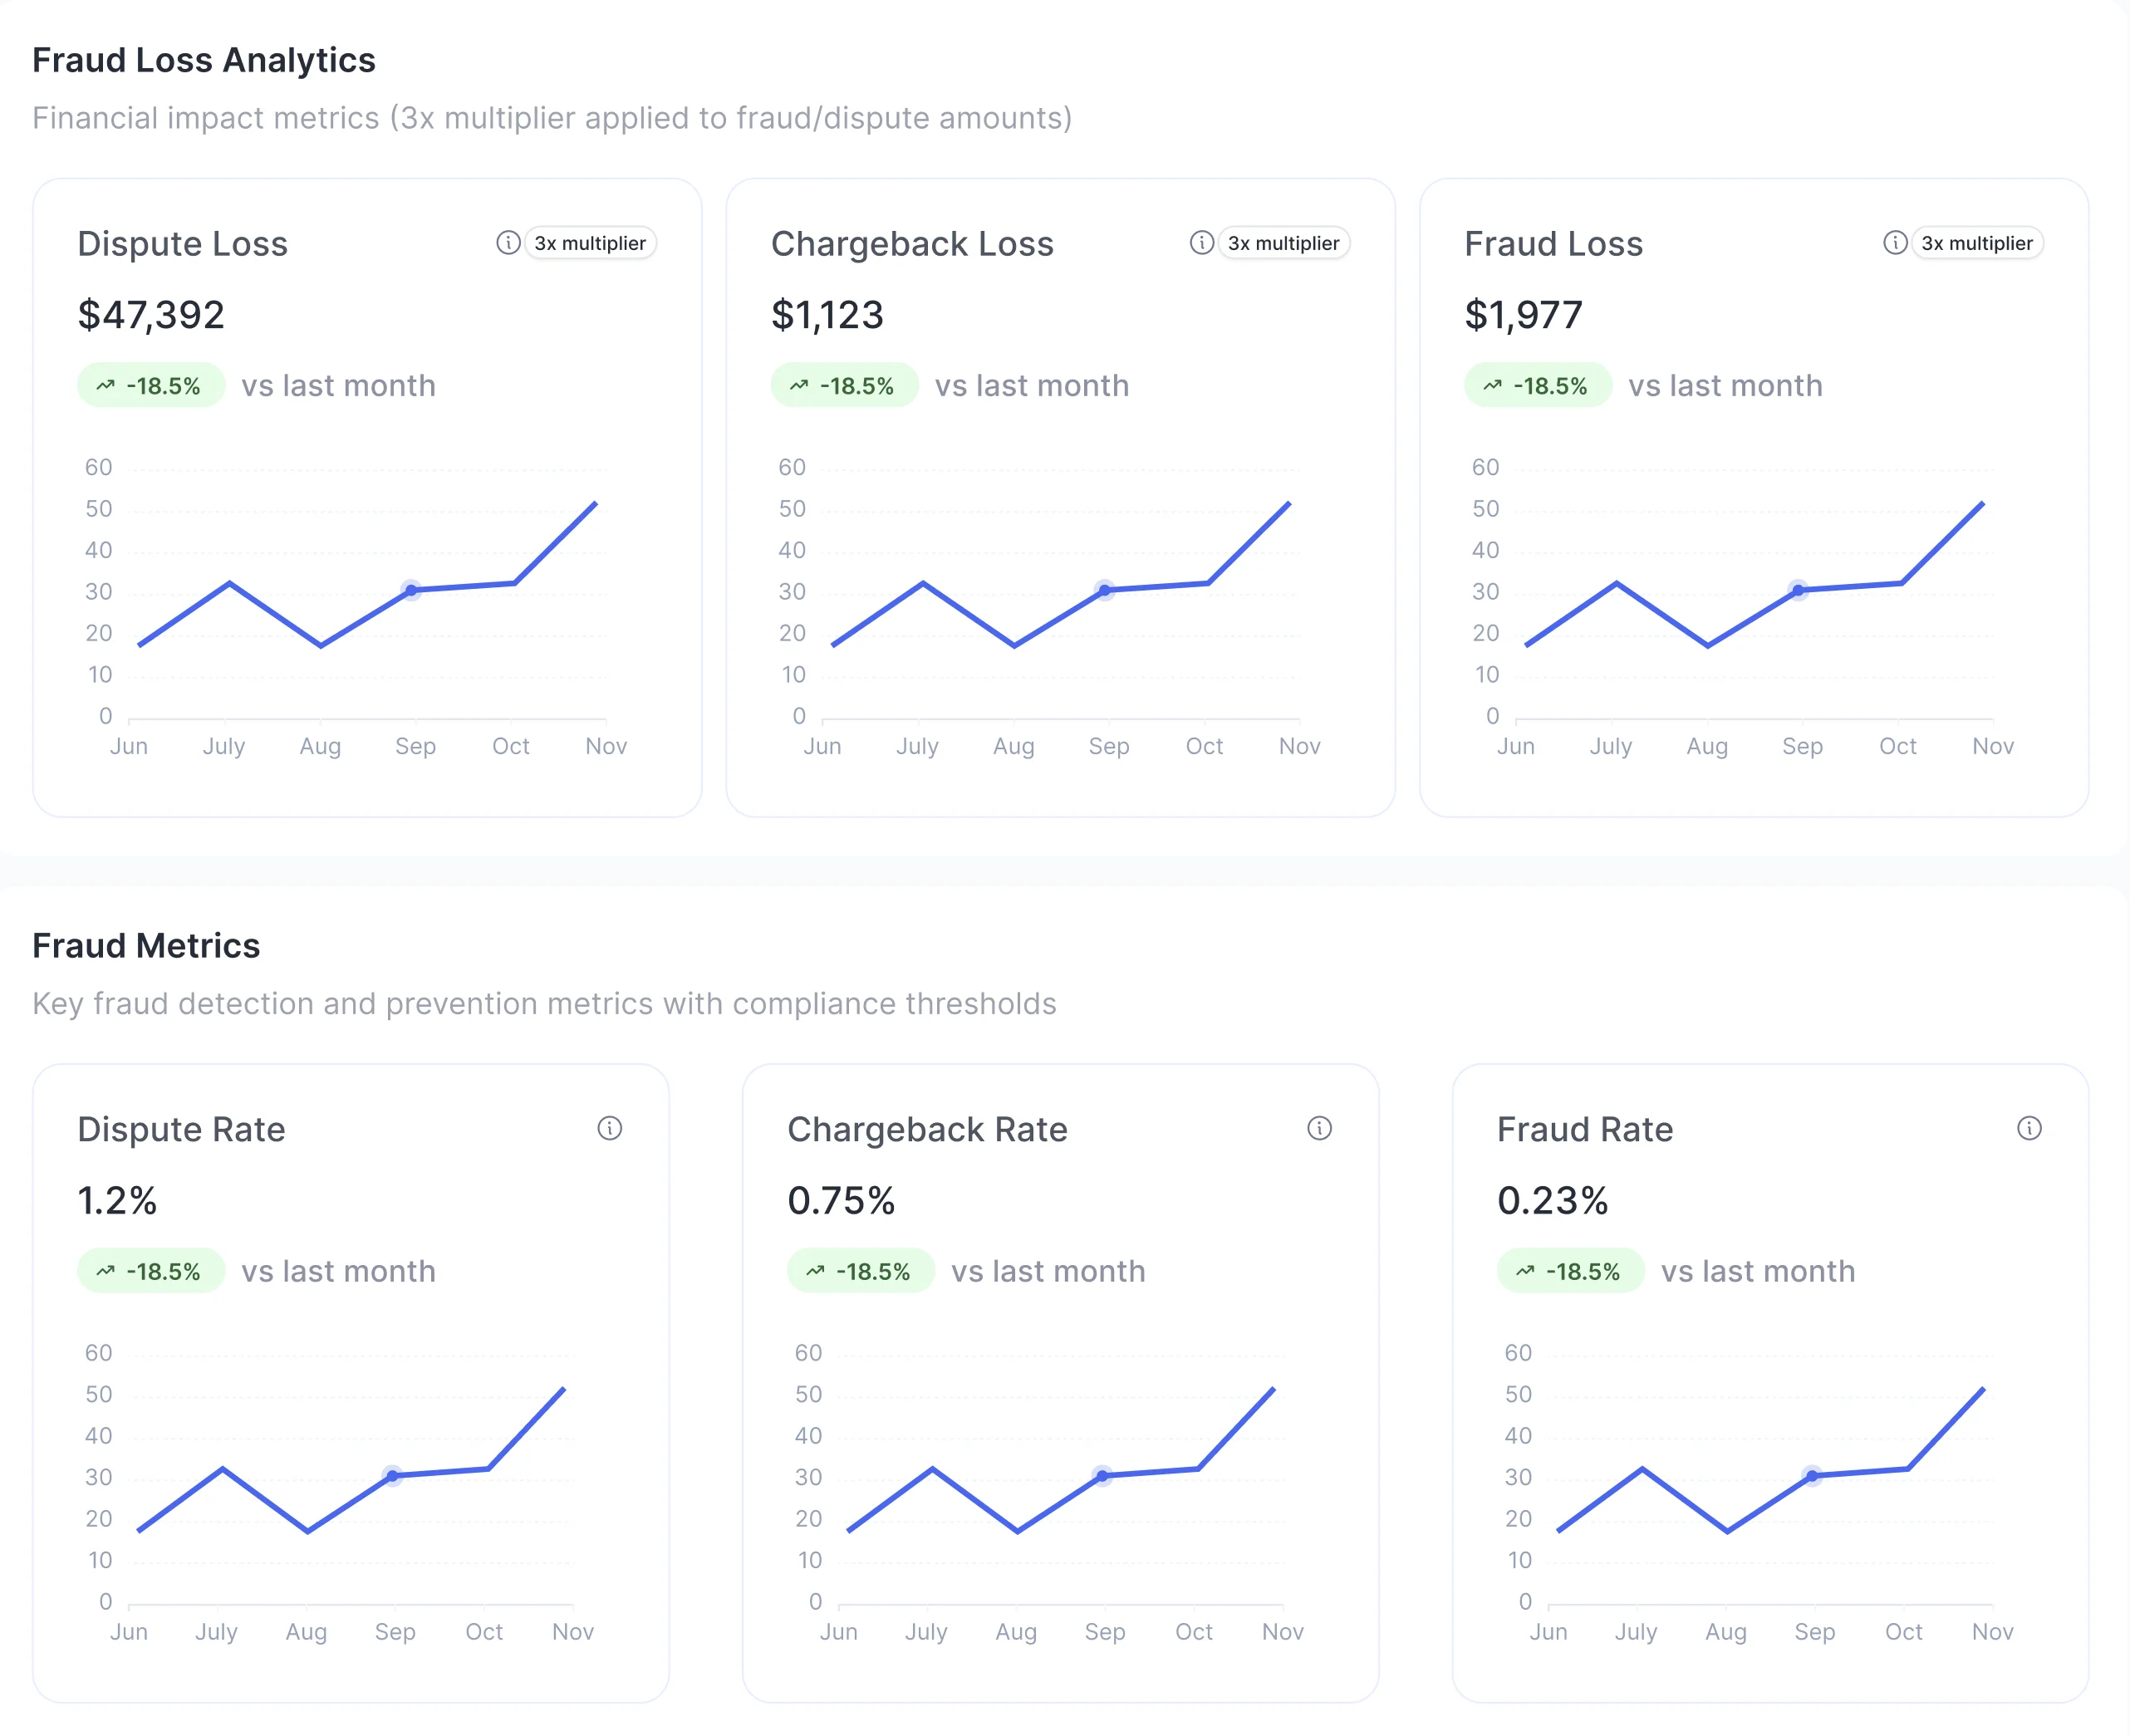The image size is (2130, 1736).
Task: Click the info icon on Fraud Loss card
Action: pyautogui.click(x=1893, y=242)
